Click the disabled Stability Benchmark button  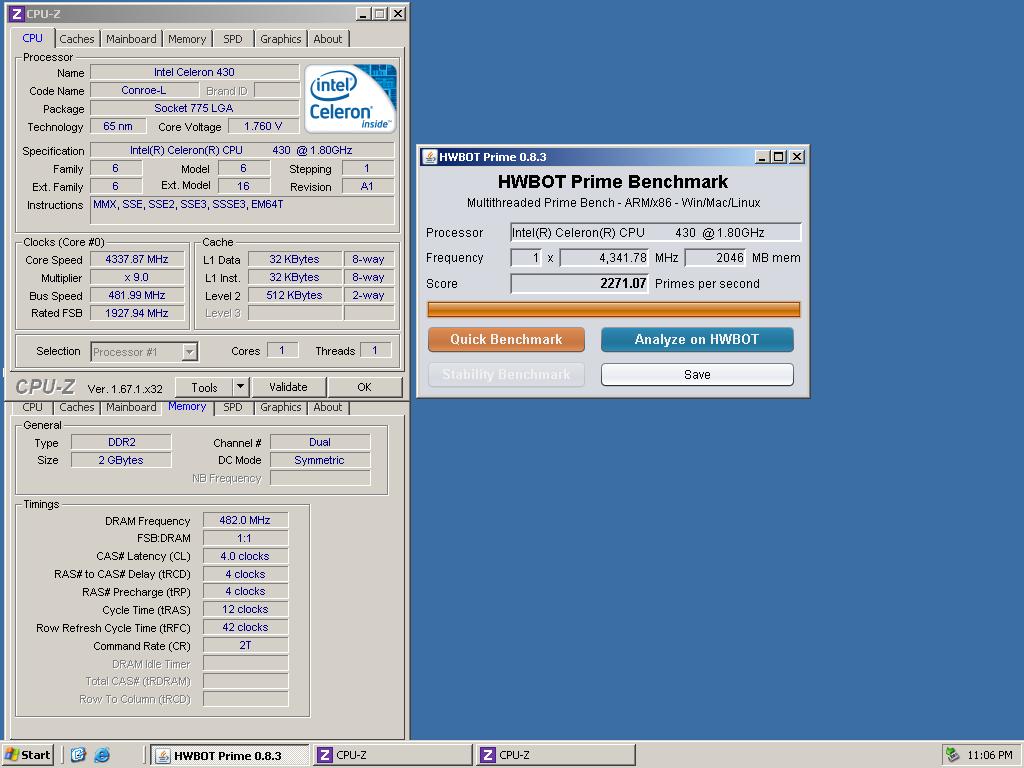pos(506,375)
